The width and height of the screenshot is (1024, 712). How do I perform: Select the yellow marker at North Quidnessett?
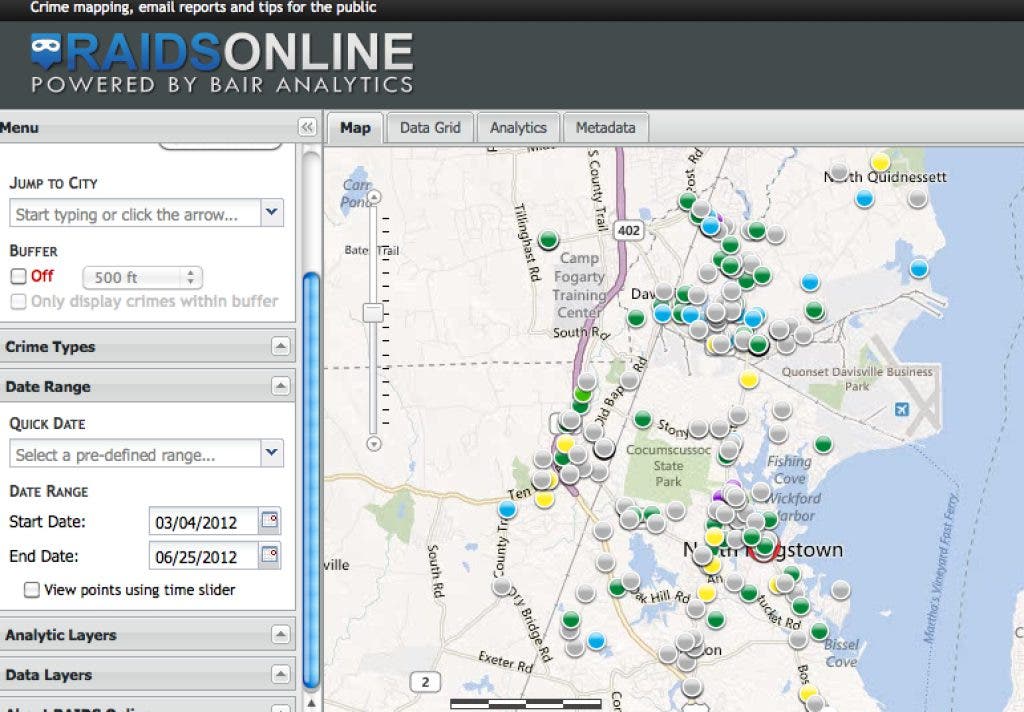click(880, 161)
